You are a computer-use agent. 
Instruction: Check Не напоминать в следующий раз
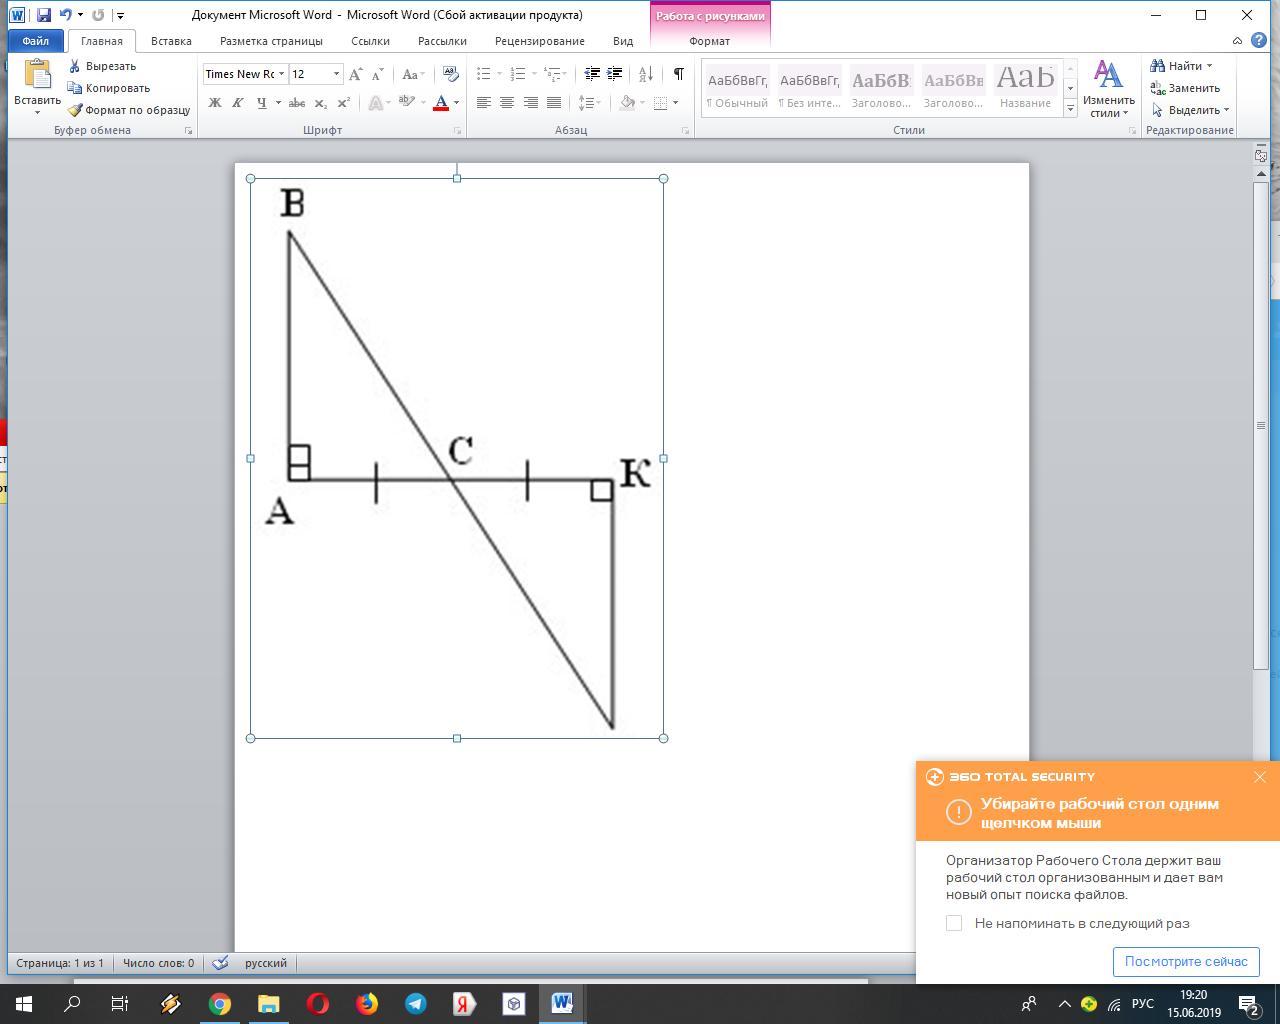954,923
